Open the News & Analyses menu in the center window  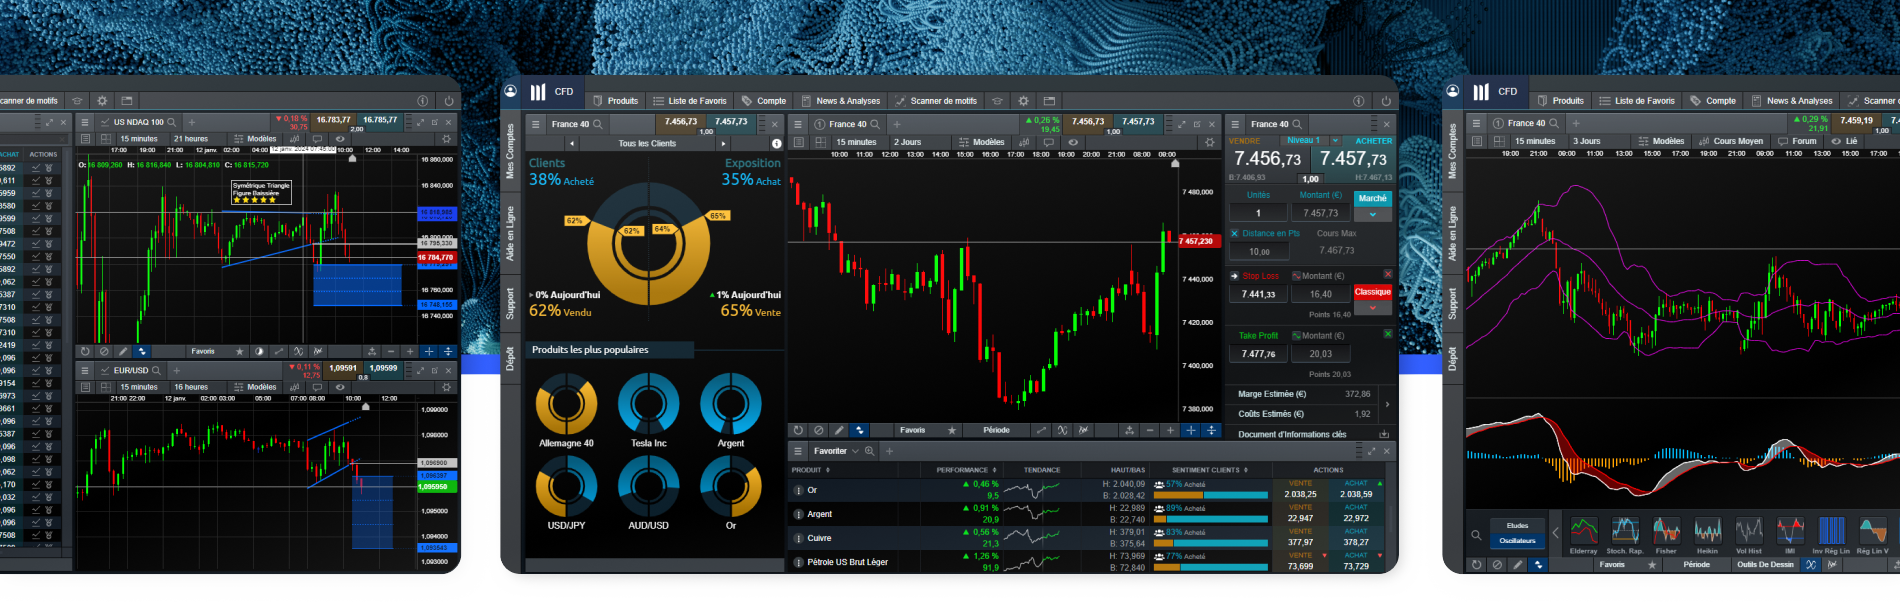pyautogui.click(x=840, y=101)
